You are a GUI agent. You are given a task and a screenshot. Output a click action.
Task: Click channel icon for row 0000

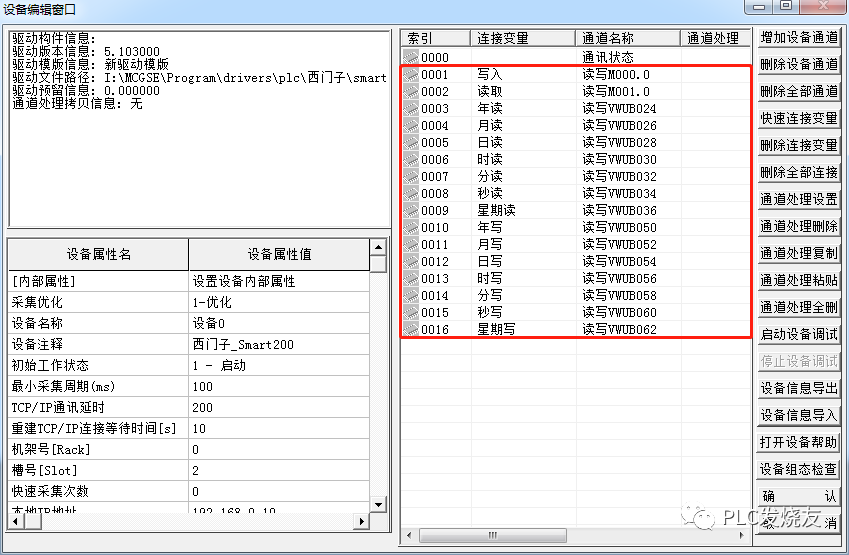tap(411, 57)
